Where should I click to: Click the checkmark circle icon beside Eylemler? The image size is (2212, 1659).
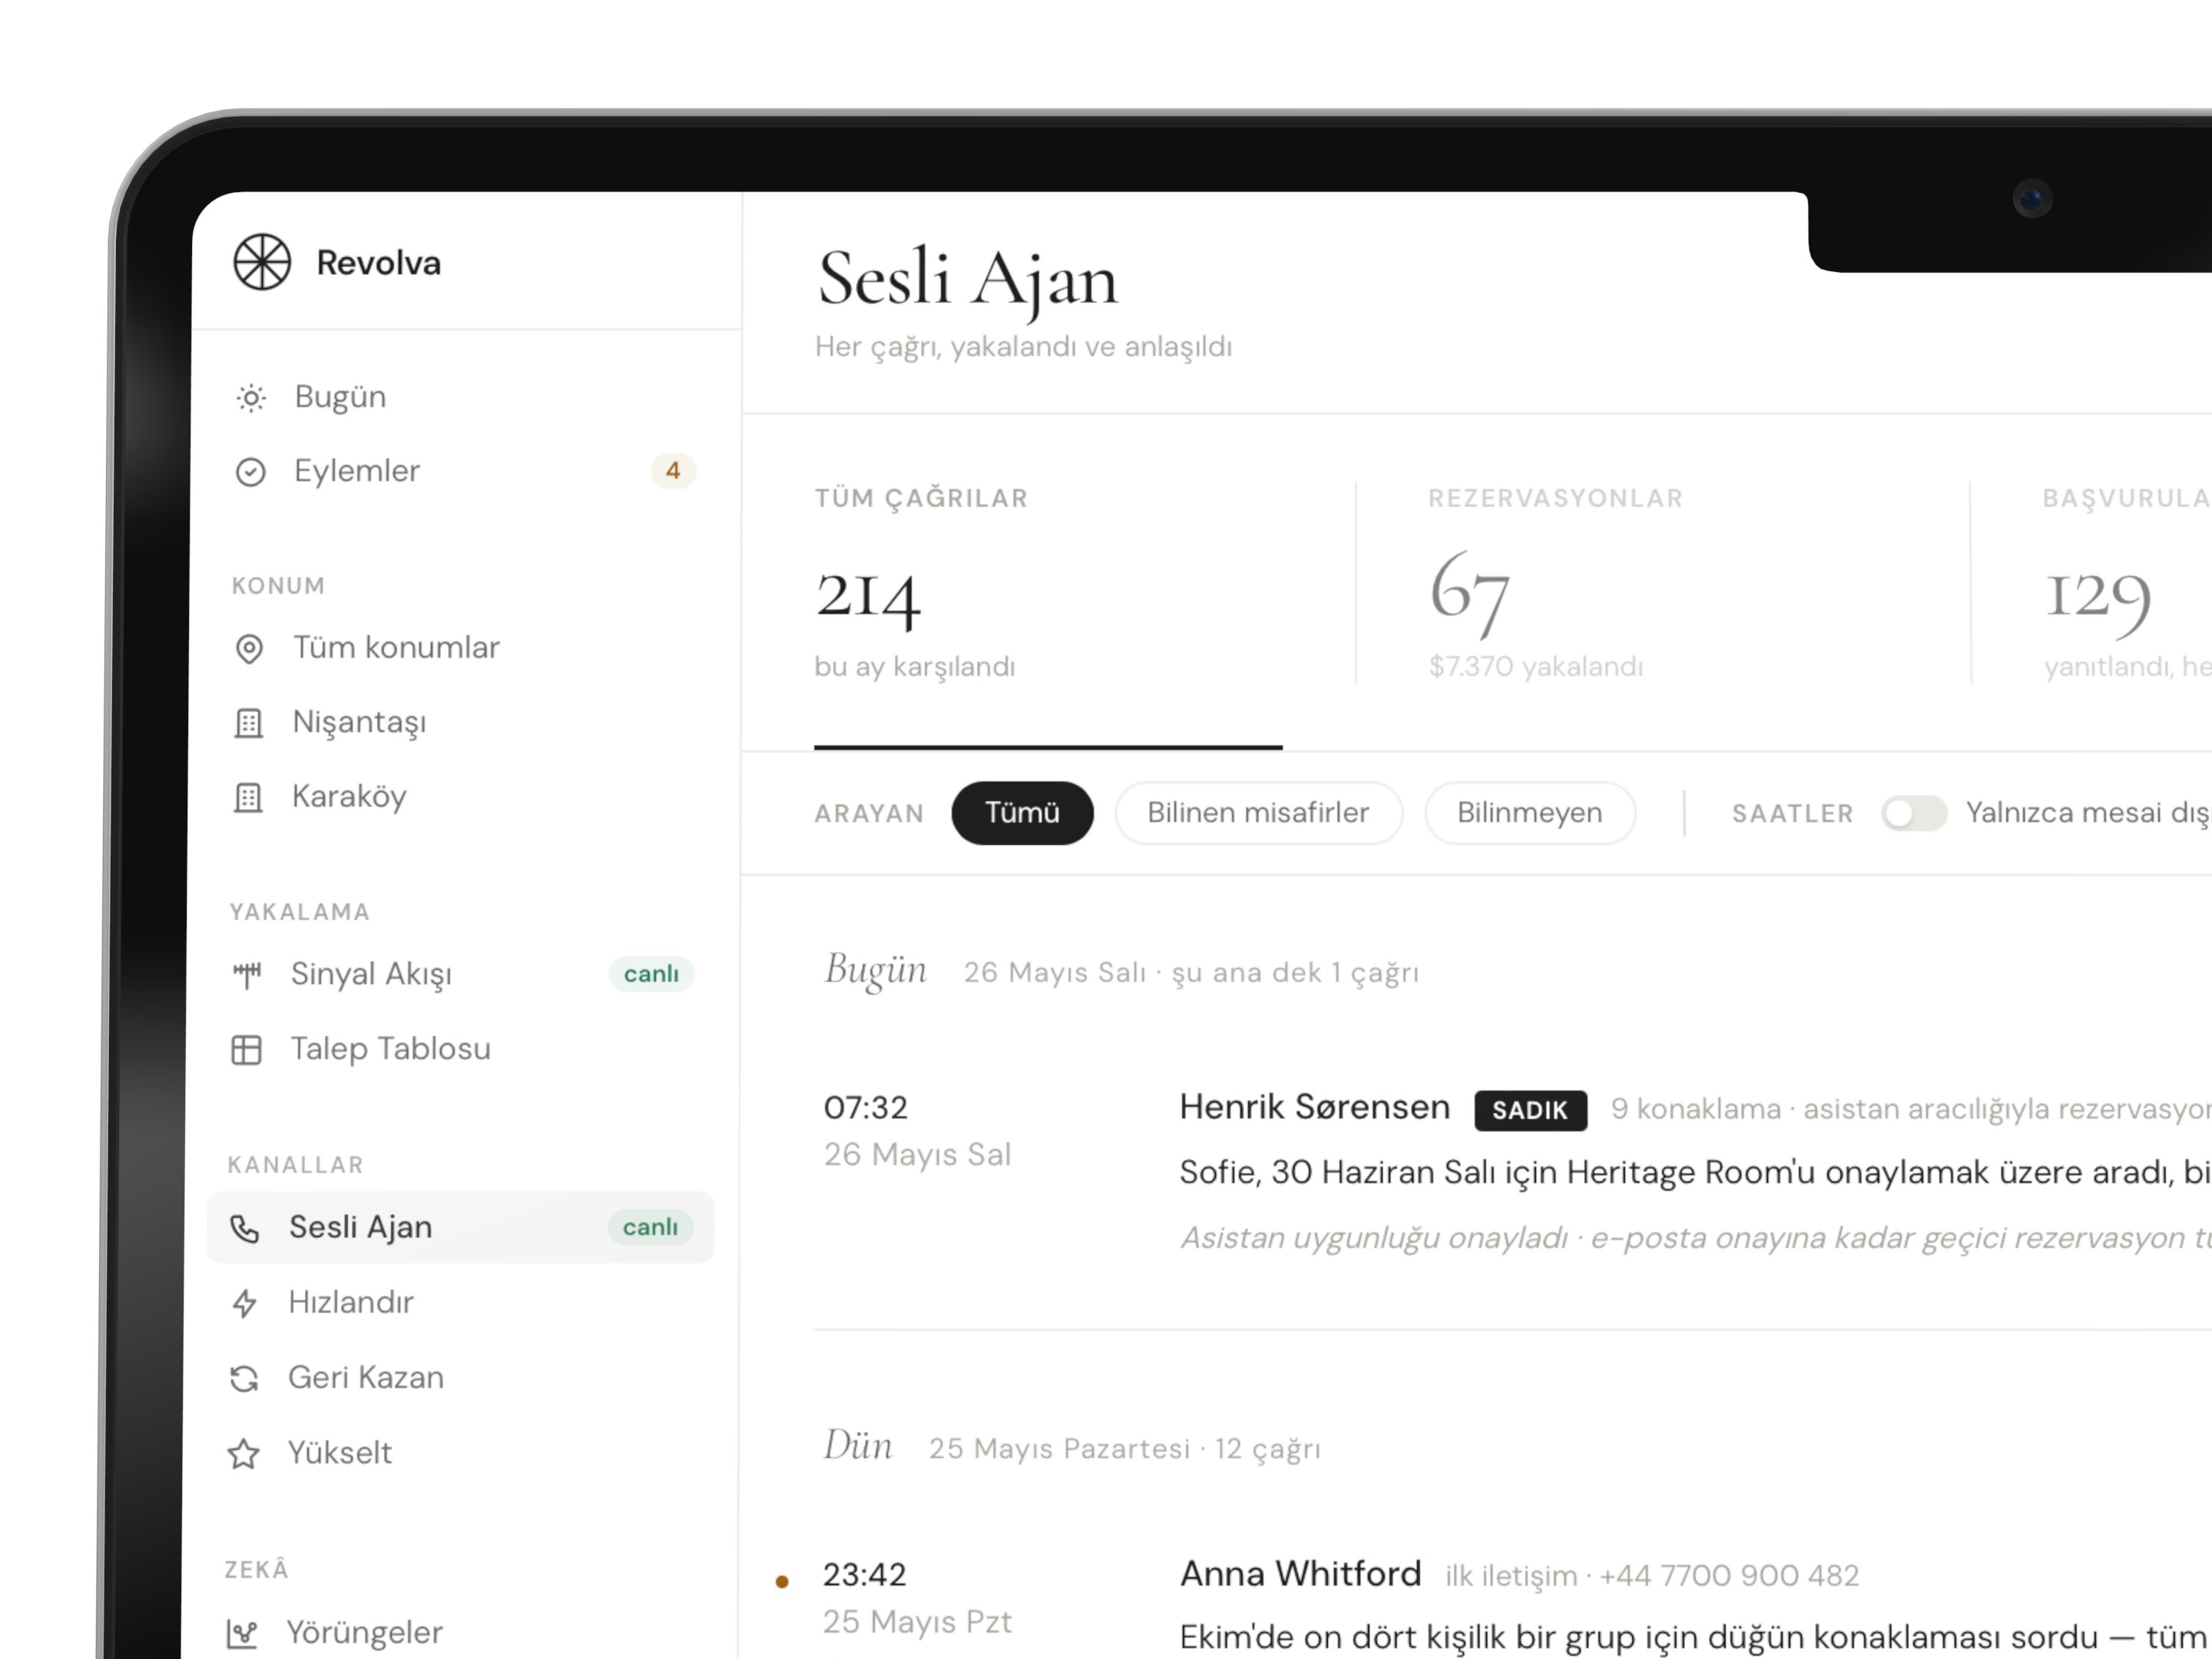[250, 472]
